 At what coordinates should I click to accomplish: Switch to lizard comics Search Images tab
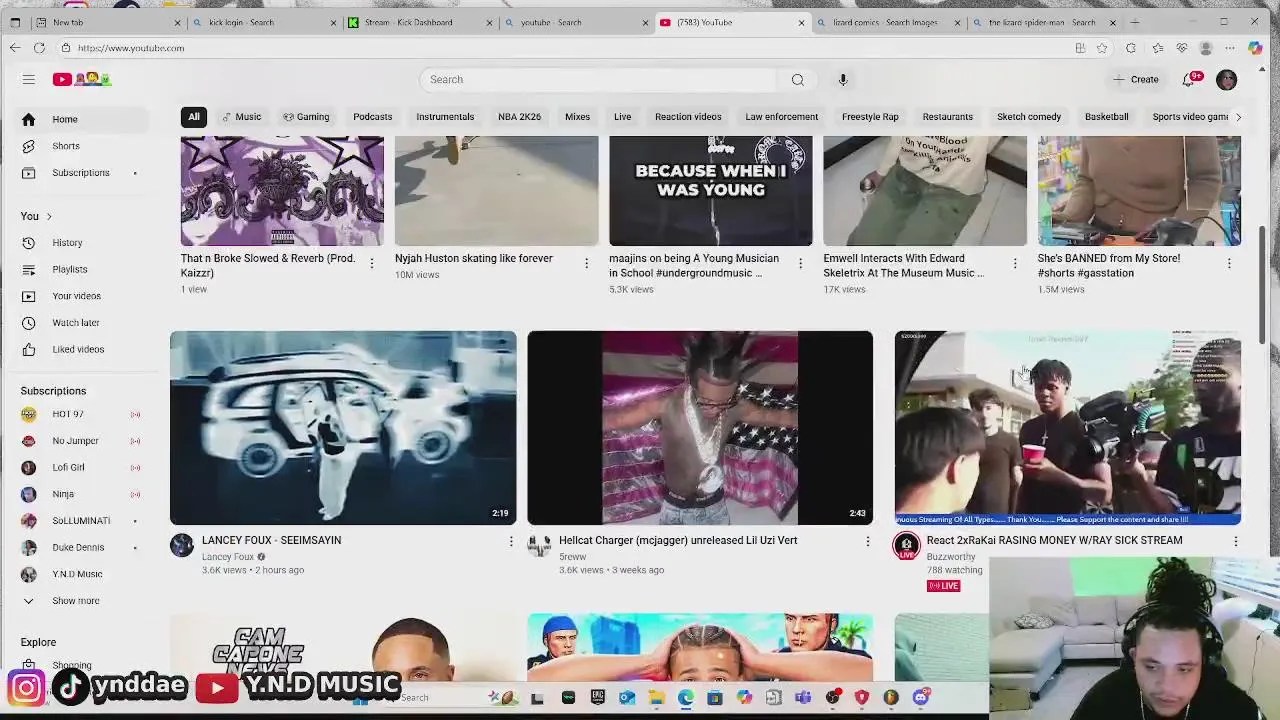(885, 22)
